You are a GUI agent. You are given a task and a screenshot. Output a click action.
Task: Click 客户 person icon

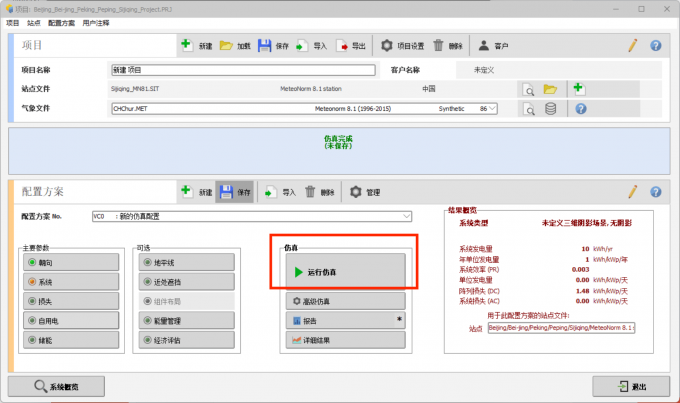[x=484, y=46]
